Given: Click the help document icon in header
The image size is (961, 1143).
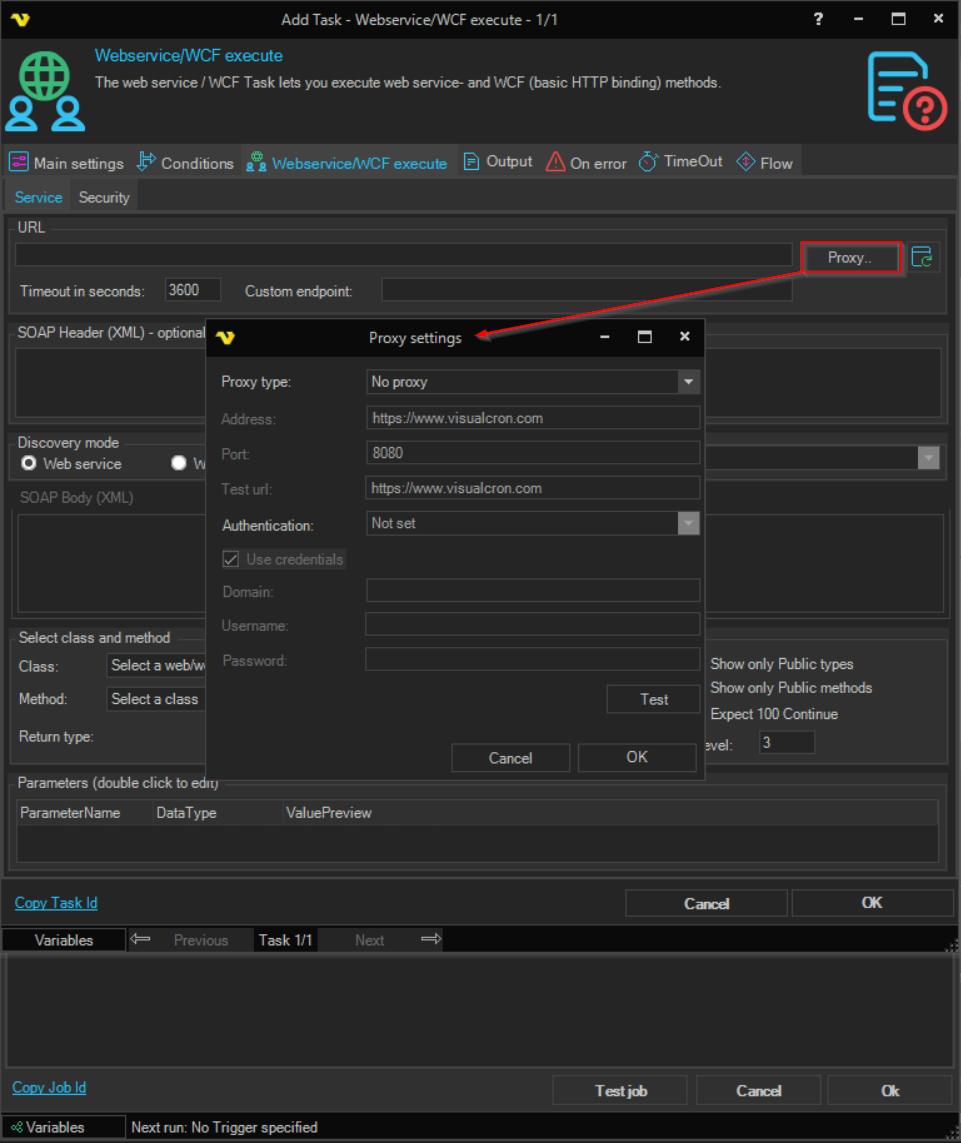Looking at the screenshot, I should tap(905, 90).
